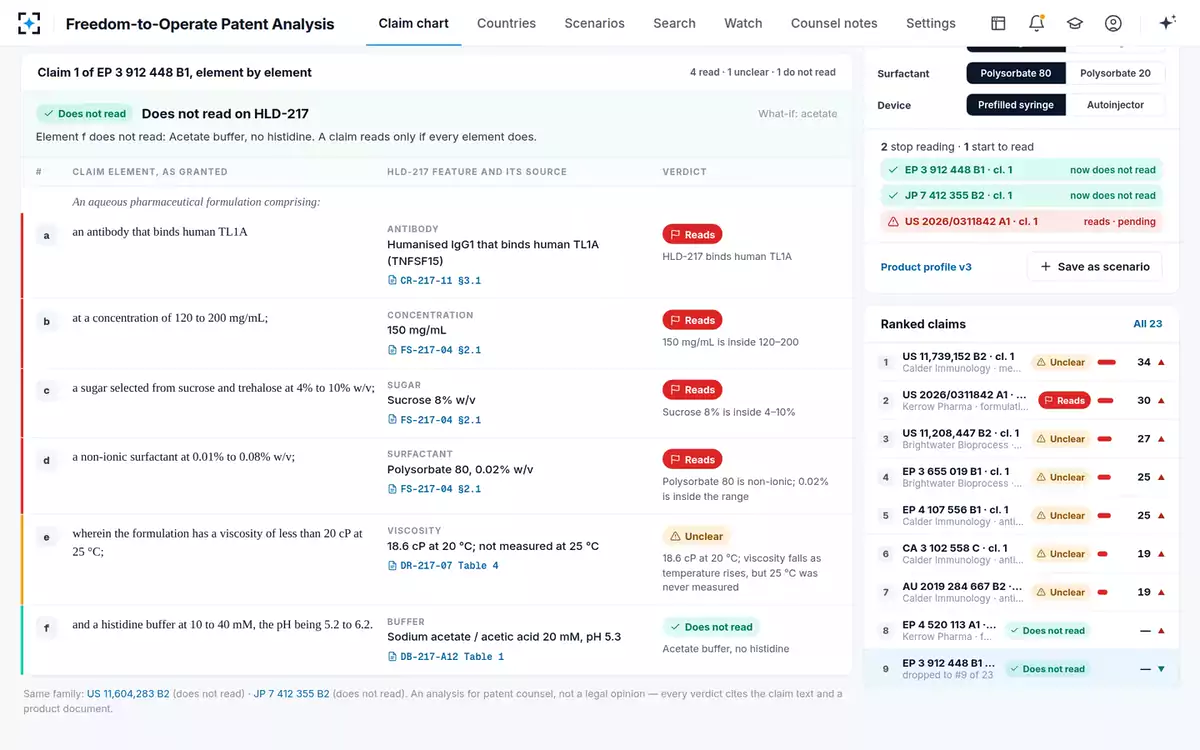Screen dimensions: 1200x750
Task: Click the app logo icon
Action: coord(29,23)
